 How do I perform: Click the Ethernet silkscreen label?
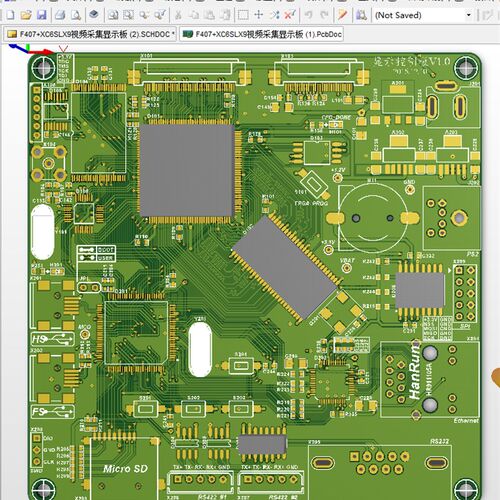click(466, 421)
